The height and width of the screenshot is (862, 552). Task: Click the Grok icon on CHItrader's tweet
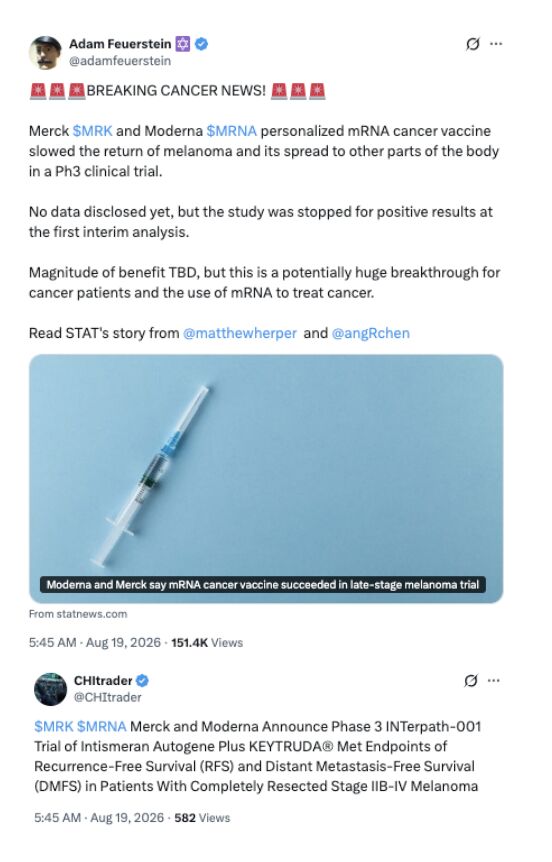click(x=471, y=681)
